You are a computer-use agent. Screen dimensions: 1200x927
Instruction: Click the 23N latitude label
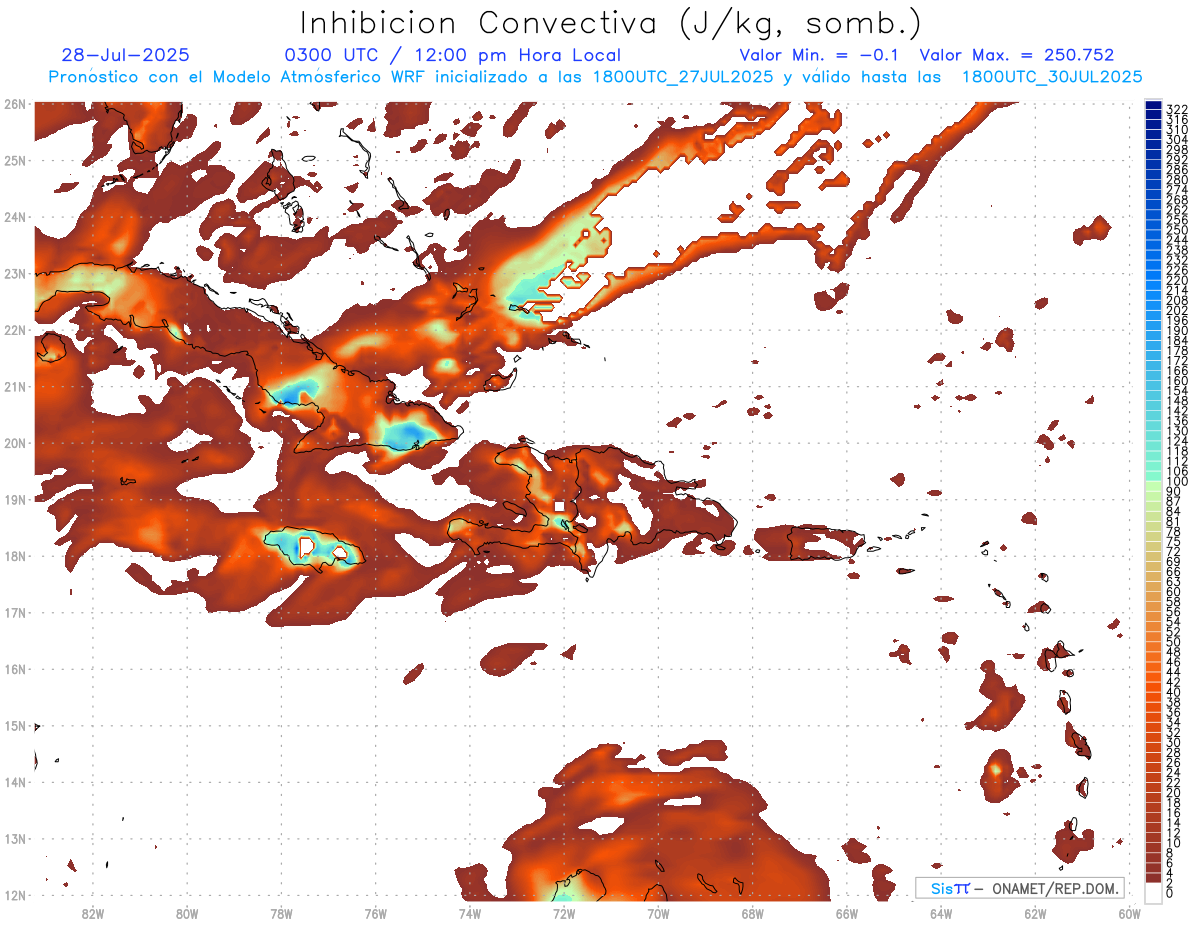15,273
